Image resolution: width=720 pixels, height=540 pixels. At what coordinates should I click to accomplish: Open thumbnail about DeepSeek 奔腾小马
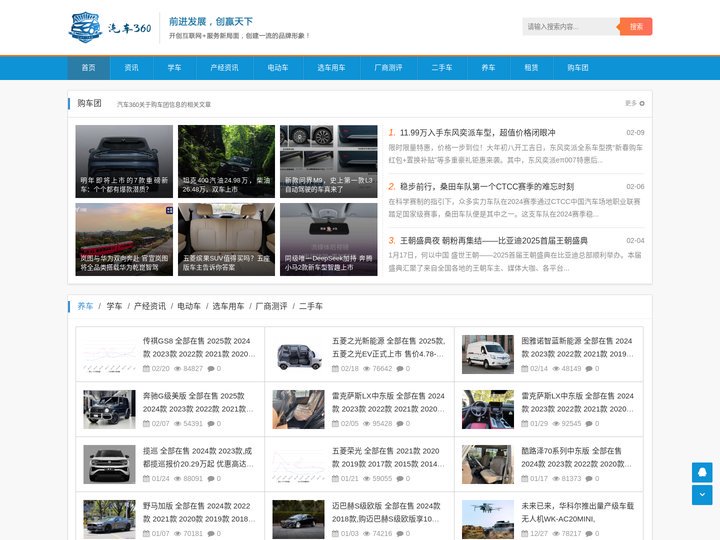click(329, 239)
